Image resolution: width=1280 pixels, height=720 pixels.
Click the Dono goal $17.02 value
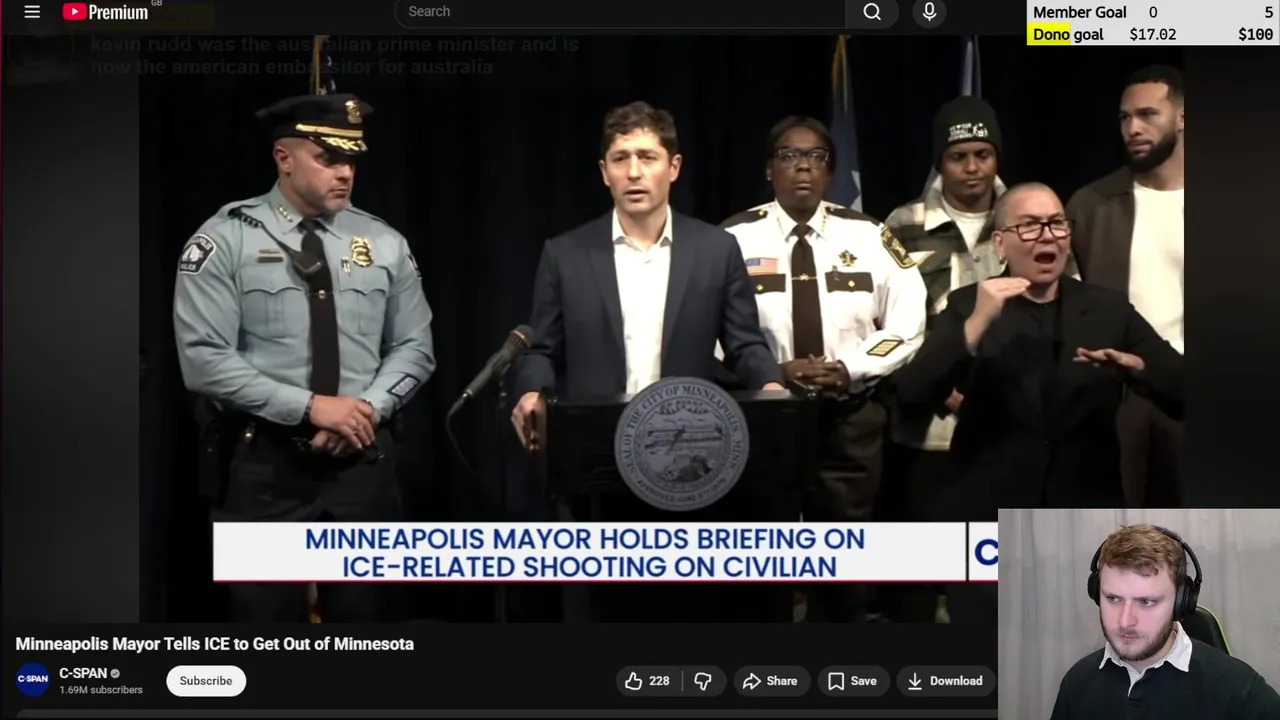point(1152,34)
